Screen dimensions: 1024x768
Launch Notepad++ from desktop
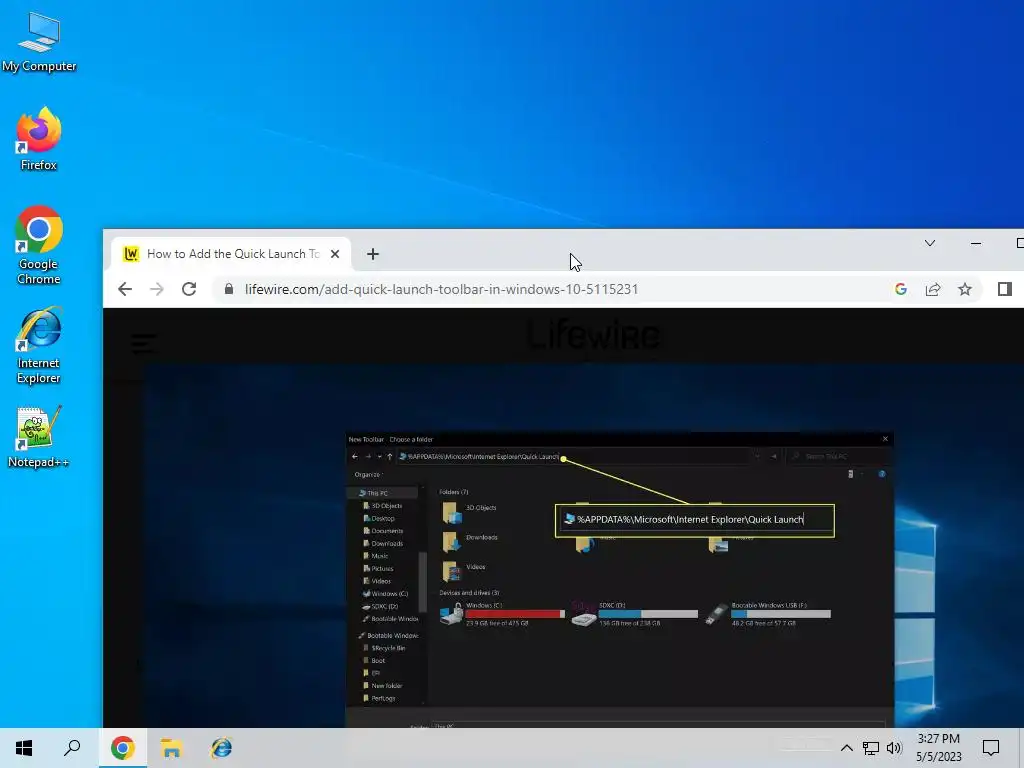(39, 437)
